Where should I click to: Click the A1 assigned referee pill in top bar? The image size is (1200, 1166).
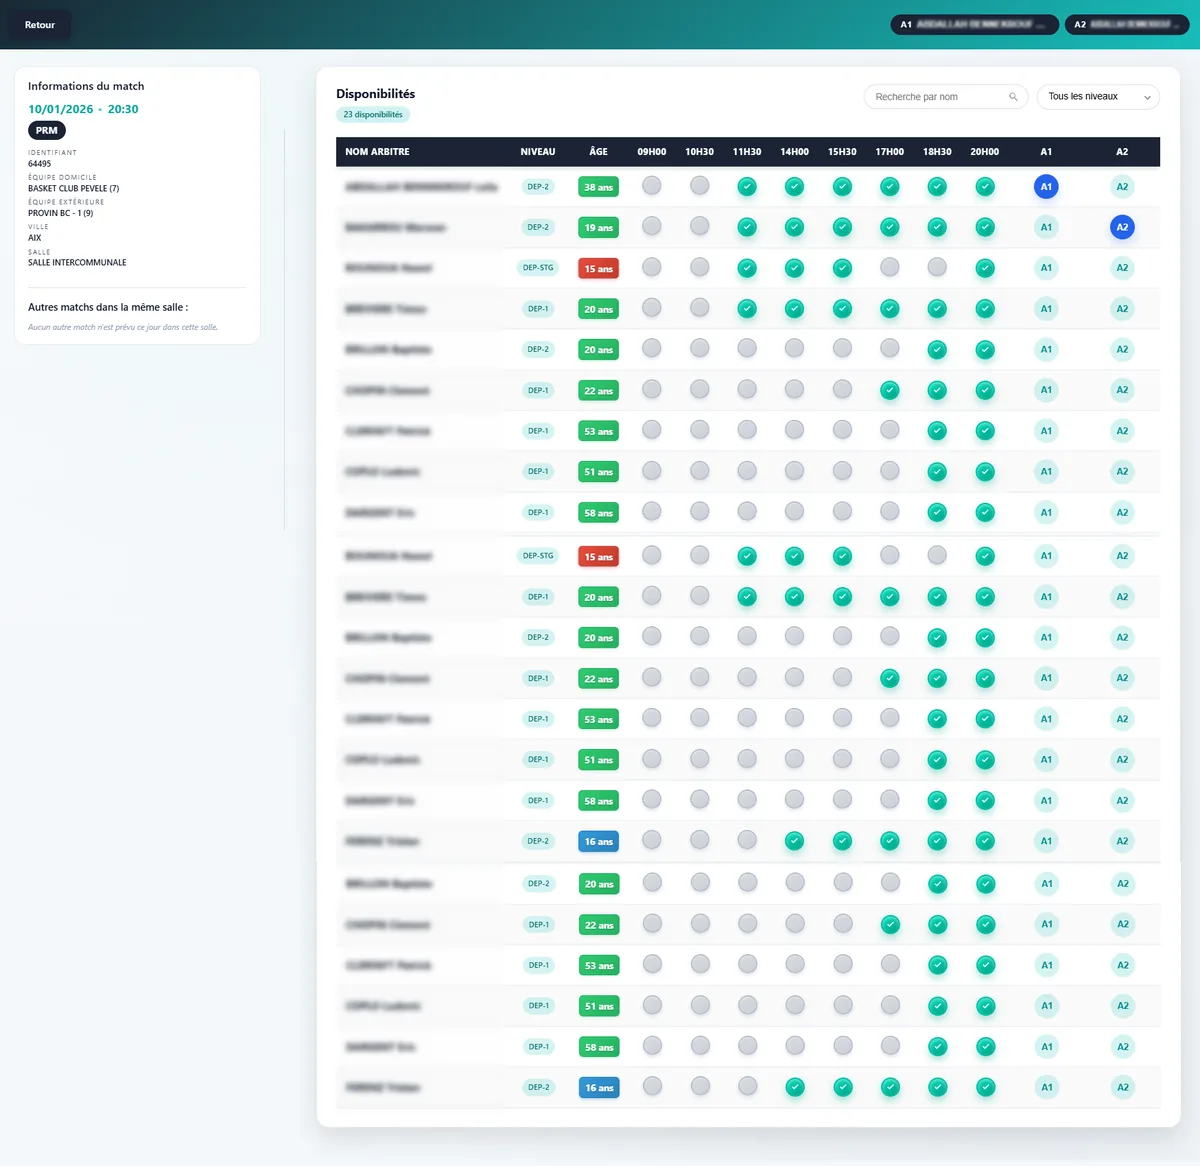tap(974, 25)
